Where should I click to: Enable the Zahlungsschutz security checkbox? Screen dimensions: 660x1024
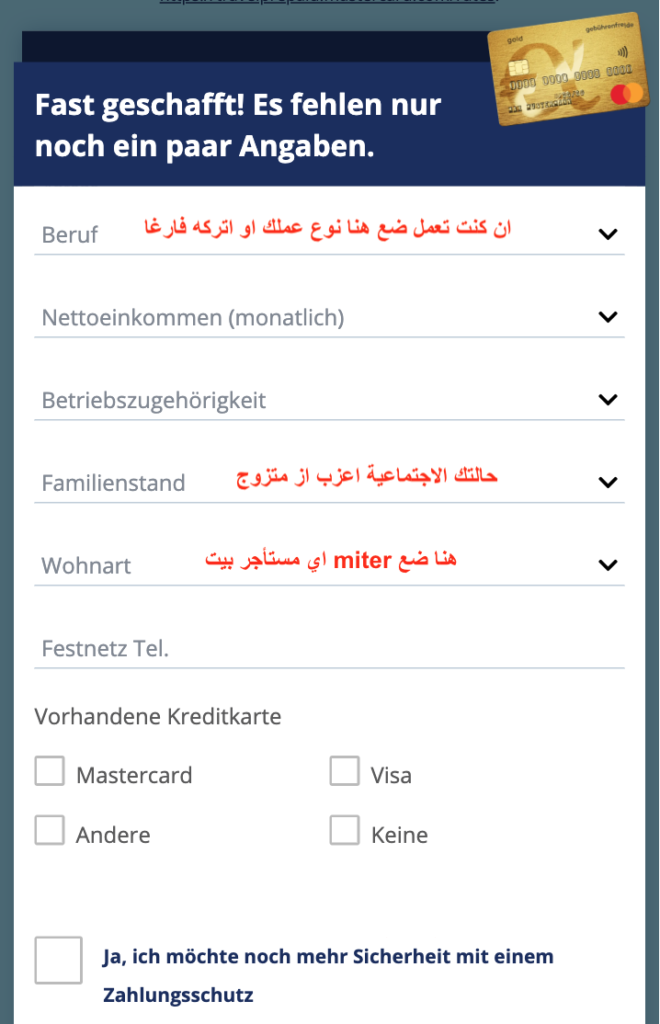coord(59,960)
